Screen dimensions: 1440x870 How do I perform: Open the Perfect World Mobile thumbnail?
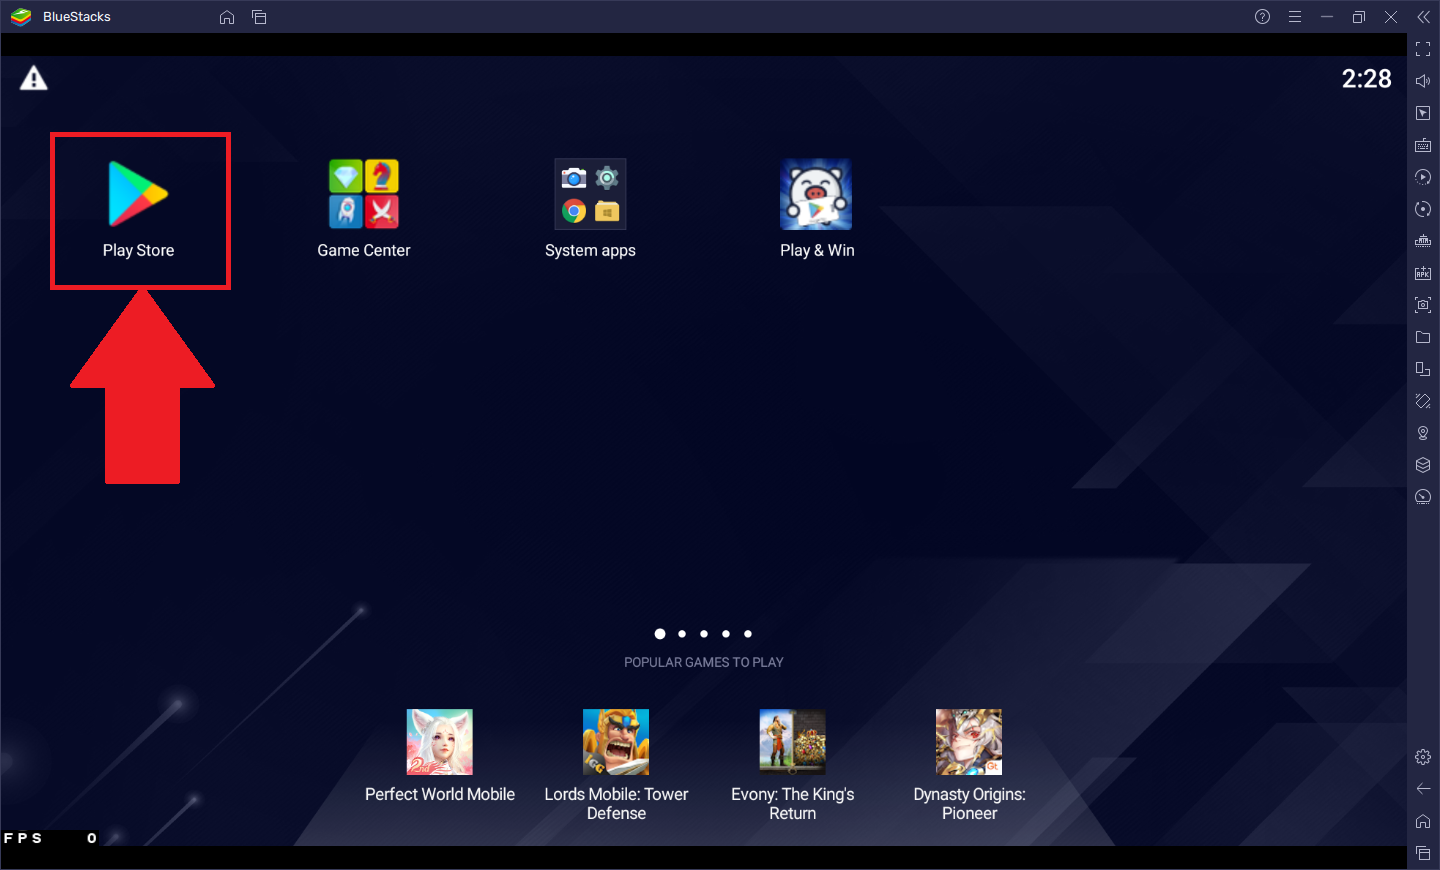439,741
